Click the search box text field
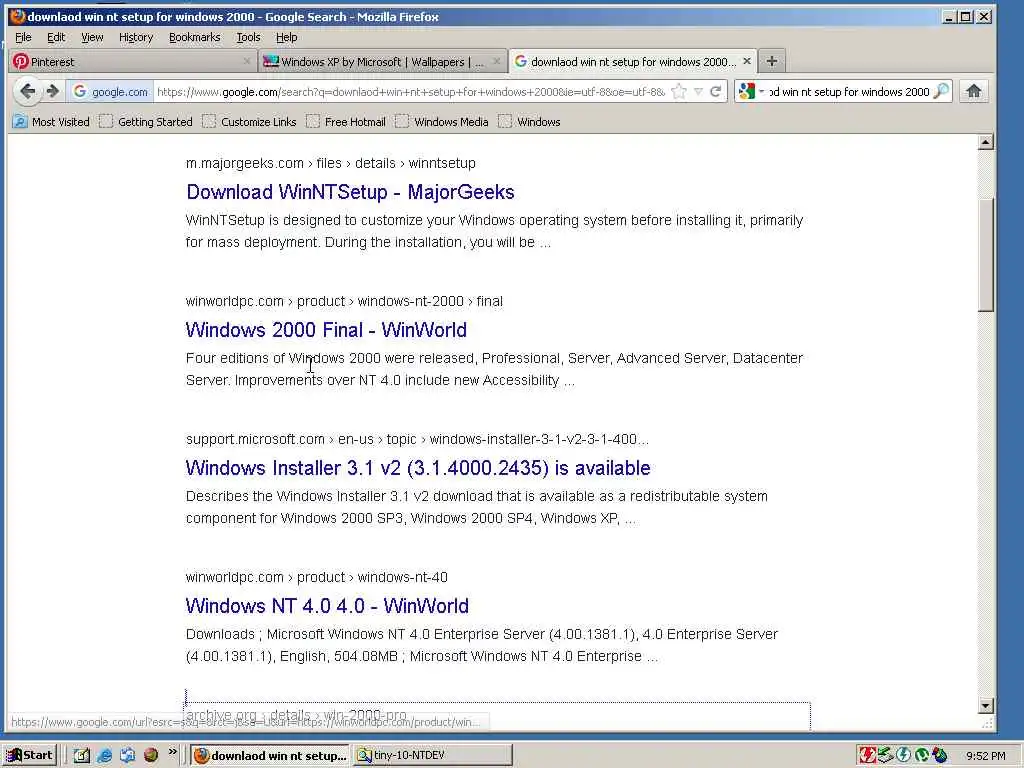This screenshot has width=1024, height=768. 848,91
